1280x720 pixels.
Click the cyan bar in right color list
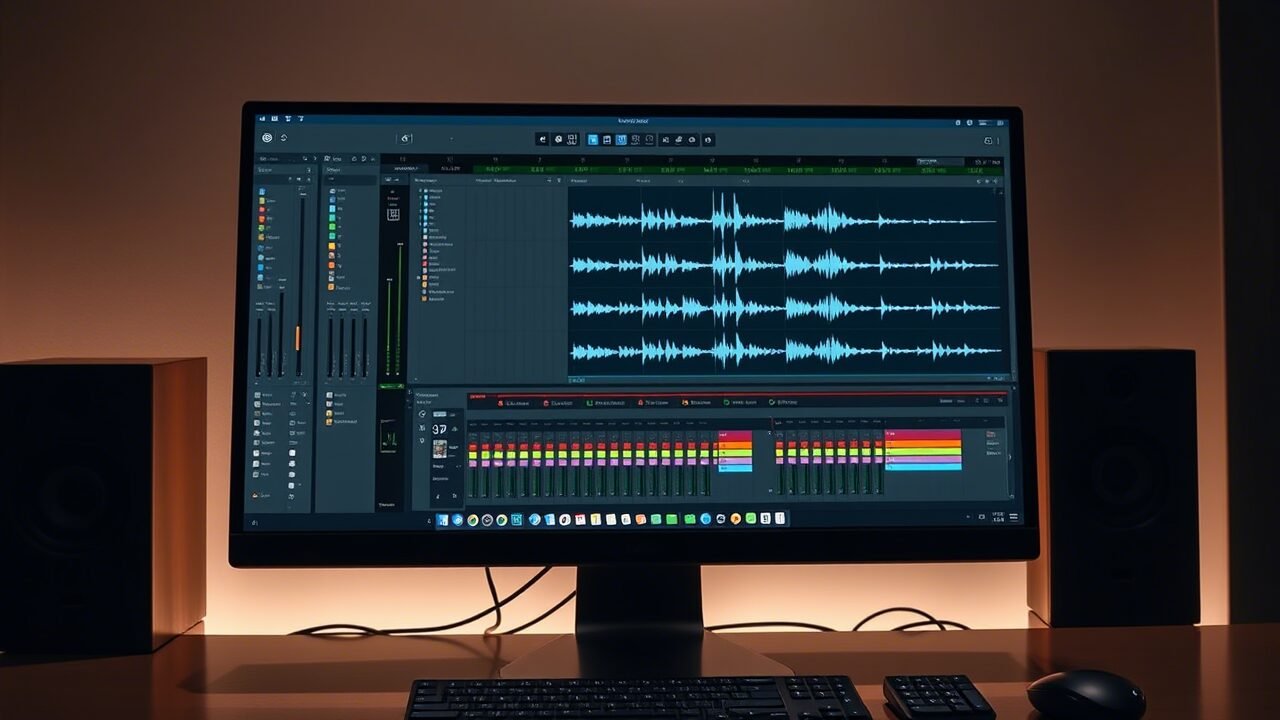tap(922, 466)
